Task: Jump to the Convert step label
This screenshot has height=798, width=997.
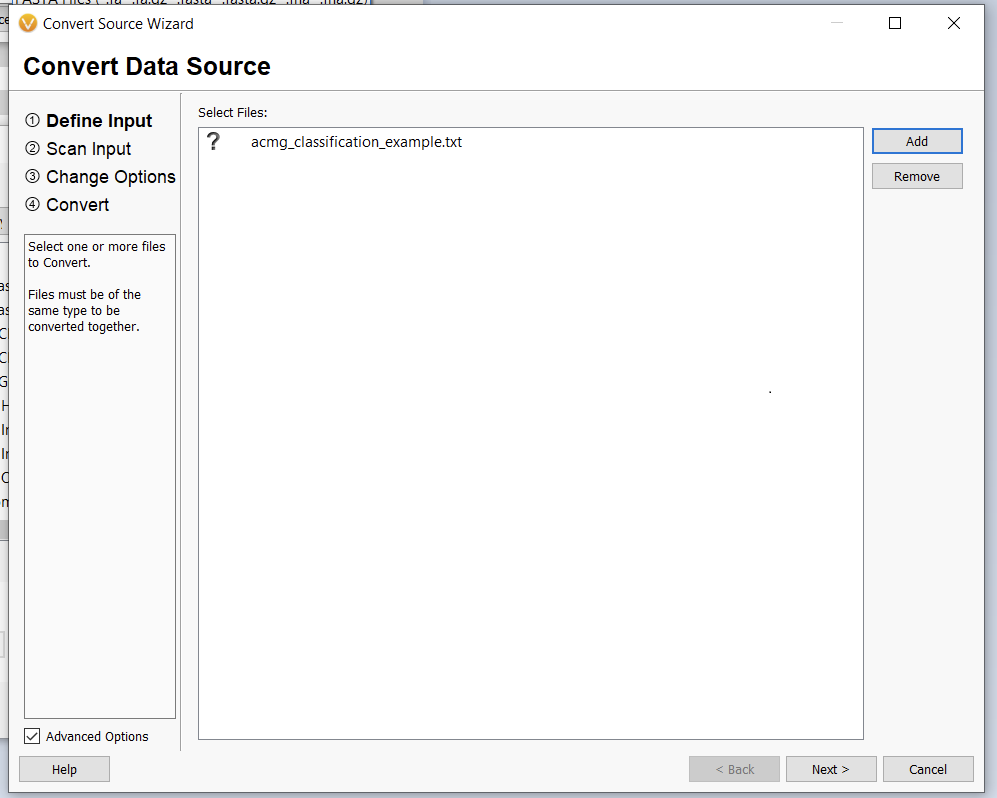Action: coord(78,205)
